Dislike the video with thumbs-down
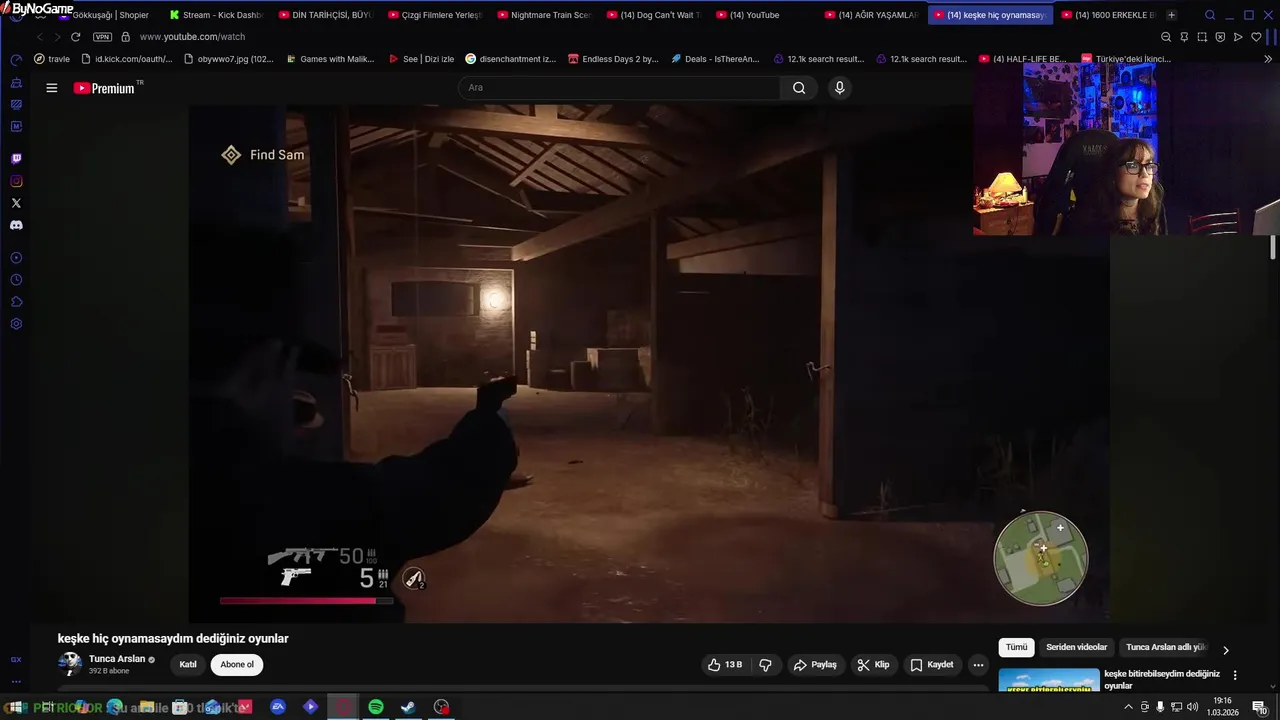Image resolution: width=1280 pixels, height=720 pixels. (766, 665)
